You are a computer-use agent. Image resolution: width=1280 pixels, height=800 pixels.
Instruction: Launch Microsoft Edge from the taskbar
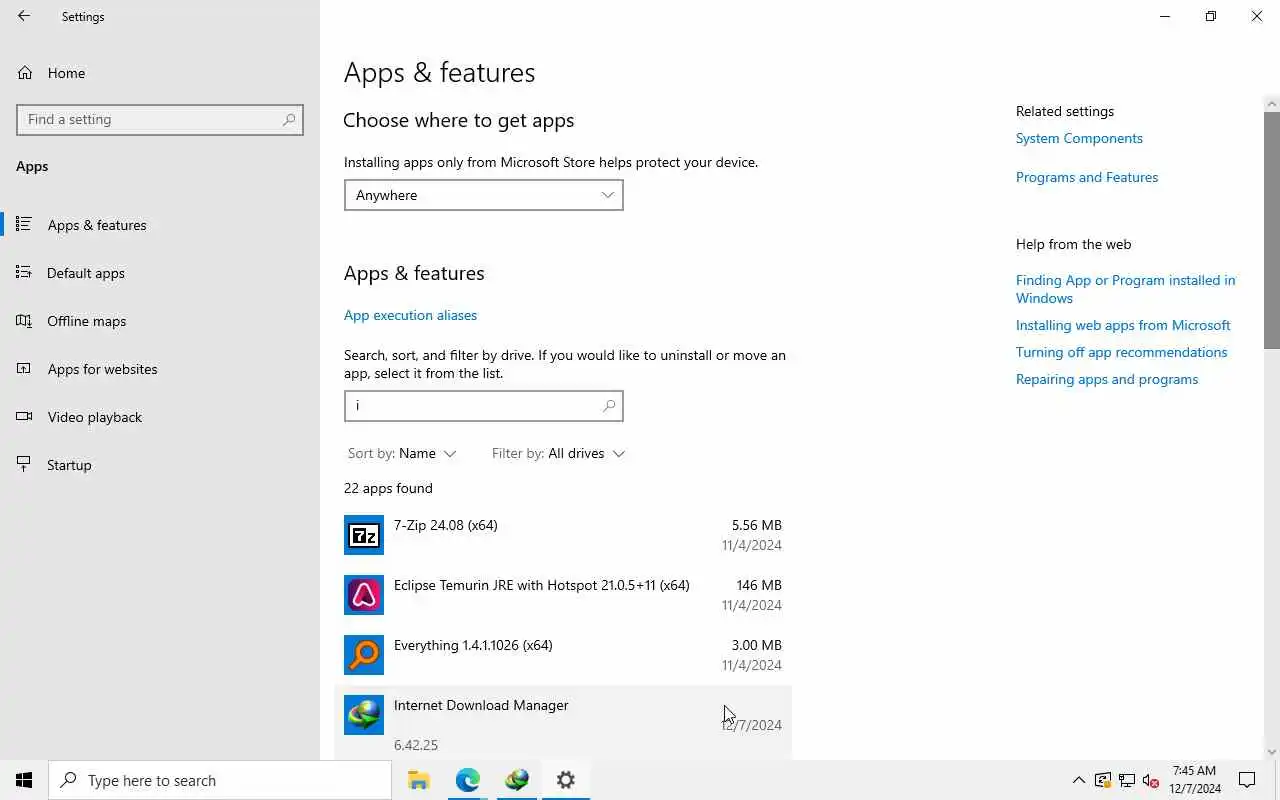[x=468, y=780]
